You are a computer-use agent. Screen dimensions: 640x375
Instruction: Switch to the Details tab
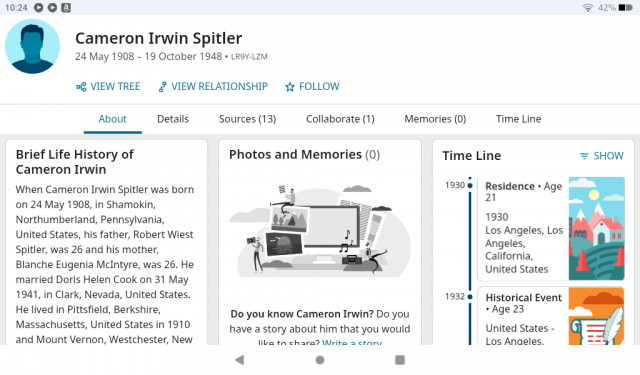point(173,119)
